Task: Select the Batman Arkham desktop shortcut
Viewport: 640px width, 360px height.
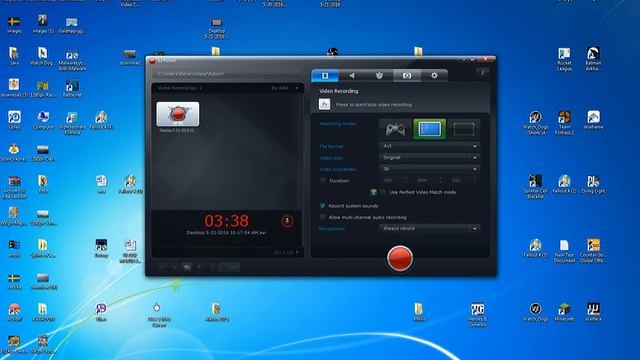Action: click(593, 59)
